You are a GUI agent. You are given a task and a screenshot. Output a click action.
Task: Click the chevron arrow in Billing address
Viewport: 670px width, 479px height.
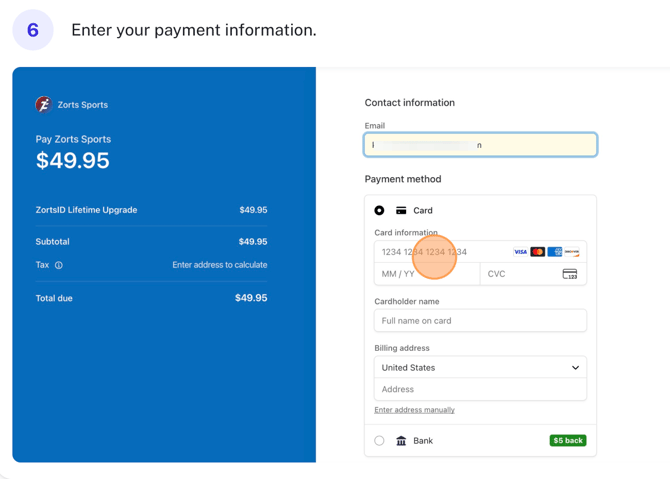click(x=575, y=367)
